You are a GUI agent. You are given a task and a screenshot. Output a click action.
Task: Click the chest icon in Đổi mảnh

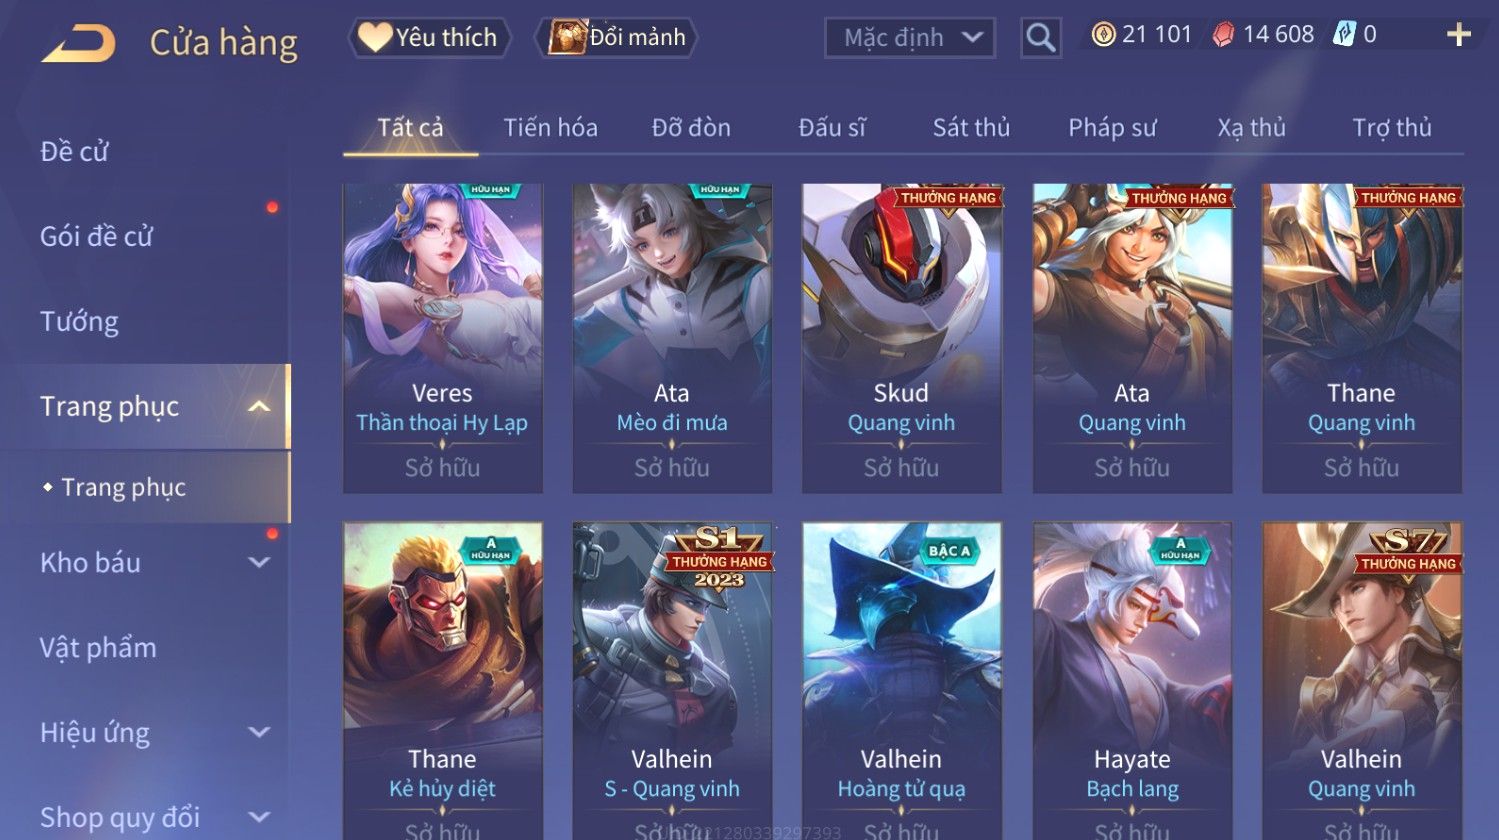[567, 37]
